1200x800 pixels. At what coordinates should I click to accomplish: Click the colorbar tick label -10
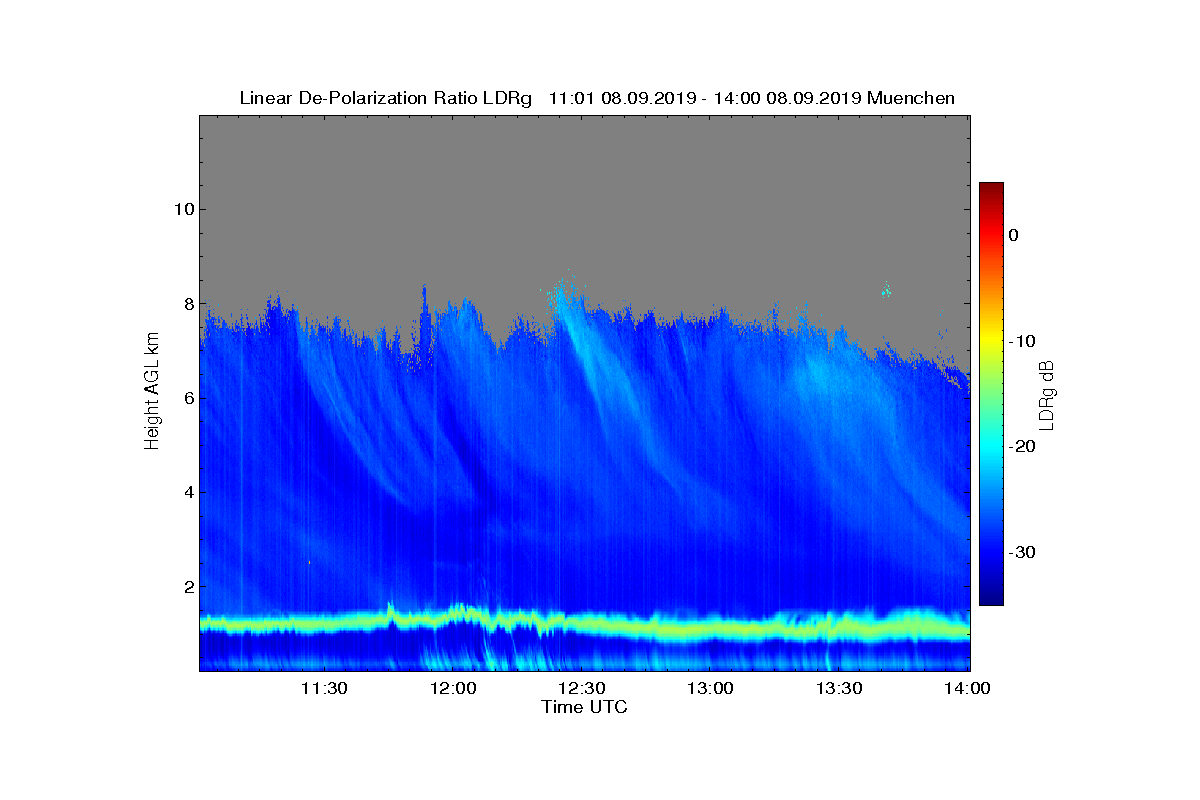1021,341
